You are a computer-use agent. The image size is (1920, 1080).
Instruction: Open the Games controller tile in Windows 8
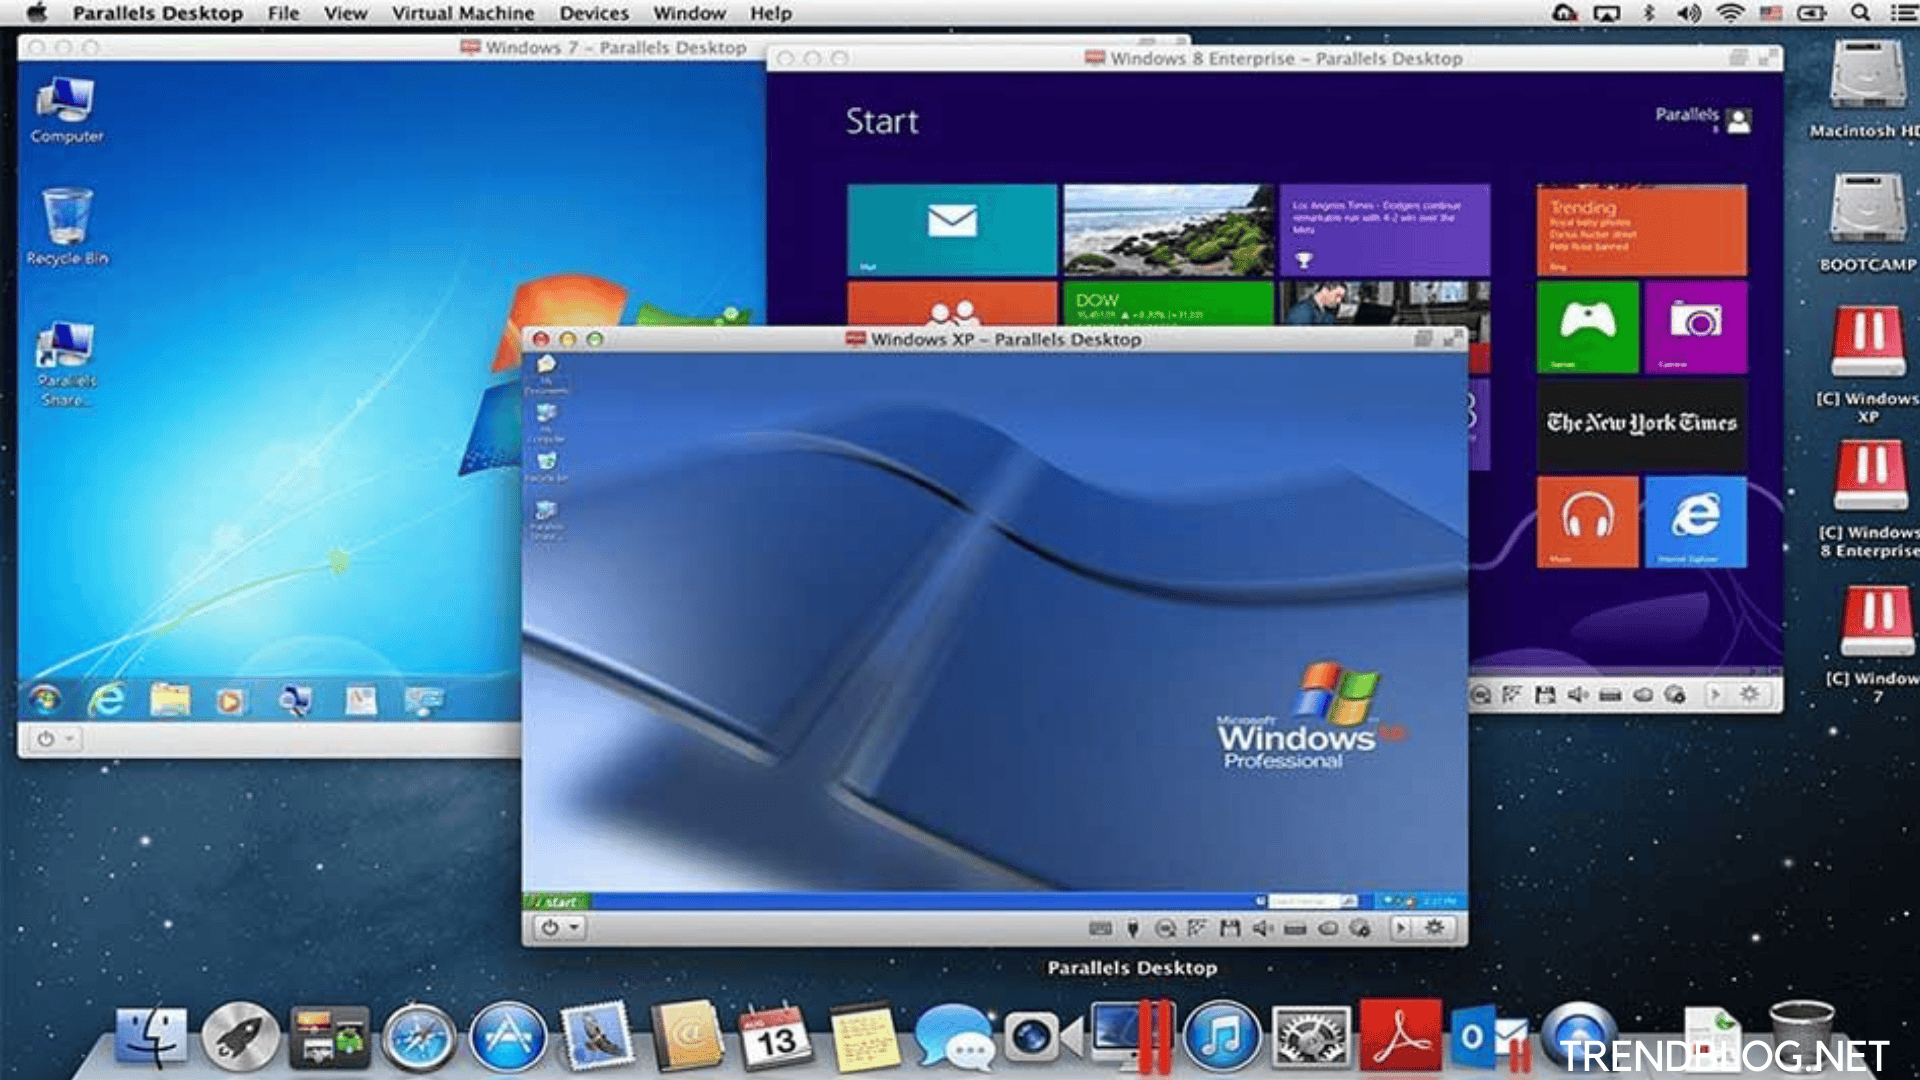[x=1588, y=326]
